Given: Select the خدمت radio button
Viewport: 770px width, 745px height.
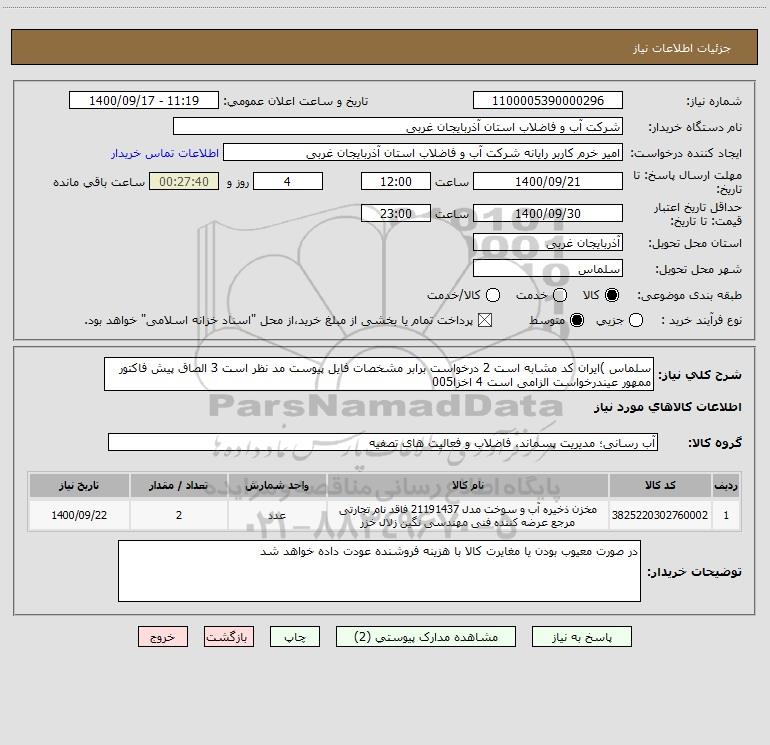Looking at the screenshot, I should 560,295.
